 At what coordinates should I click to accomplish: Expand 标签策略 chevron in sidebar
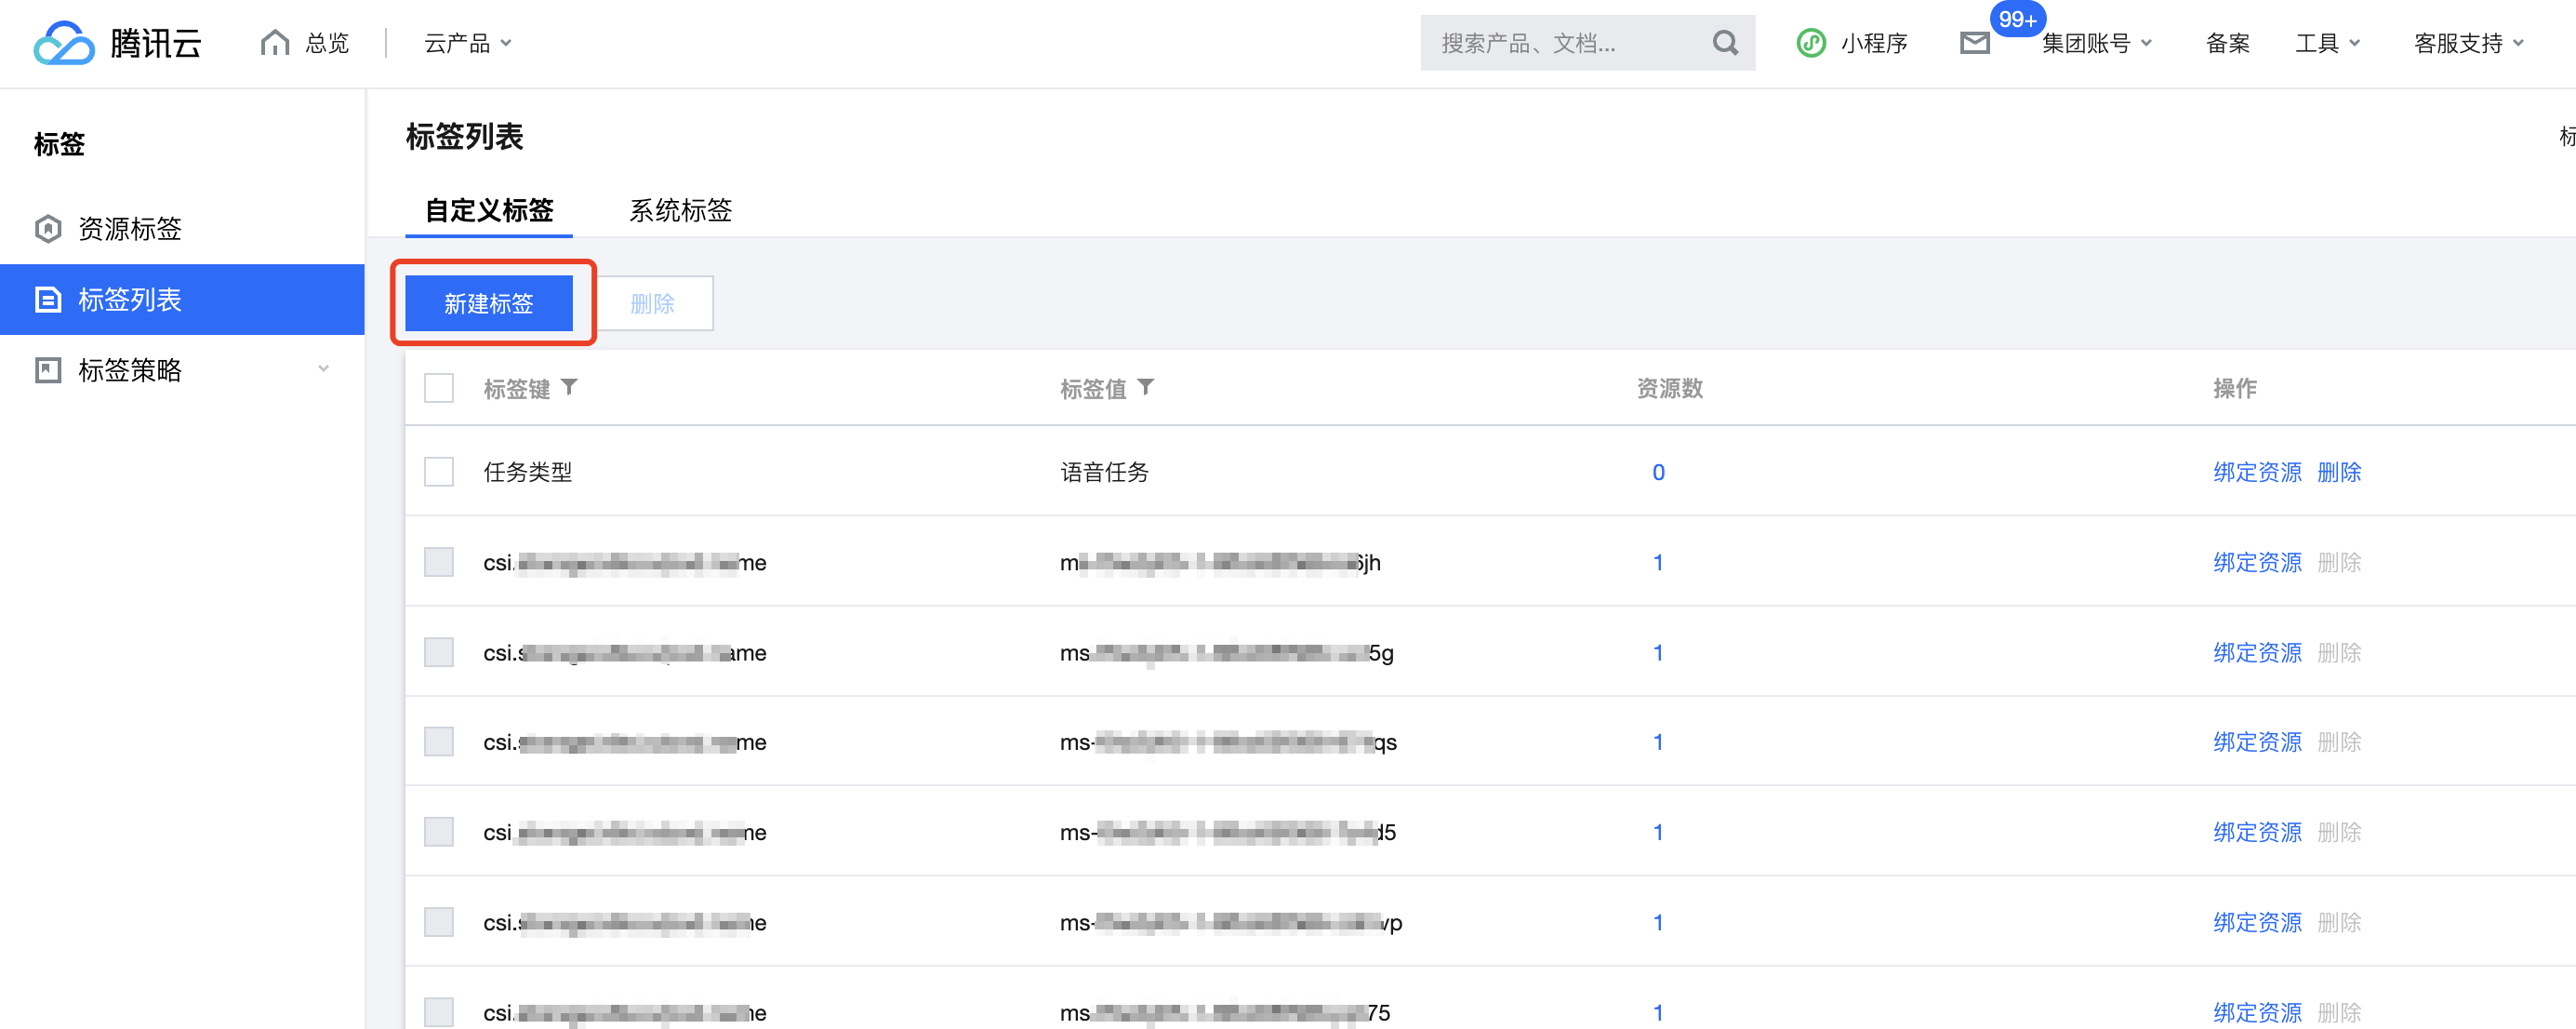pos(323,369)
